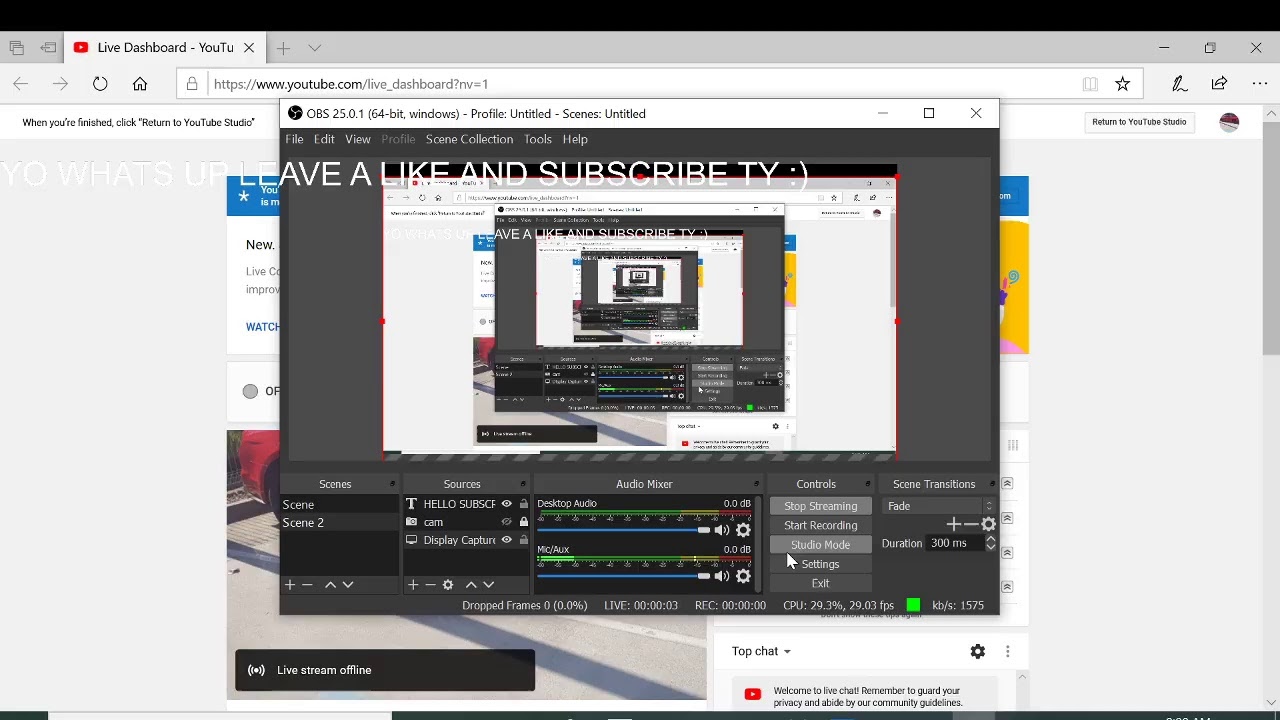
Task: Mute Desktop Audio with its speaker icon
Action: coord(722,530)
